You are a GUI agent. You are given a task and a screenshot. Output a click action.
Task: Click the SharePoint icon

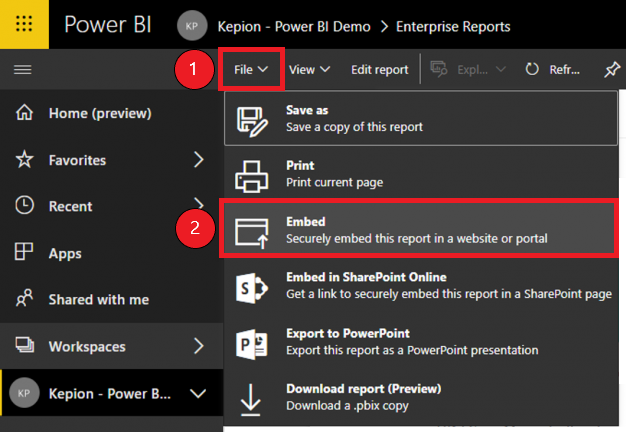(252, 288)
